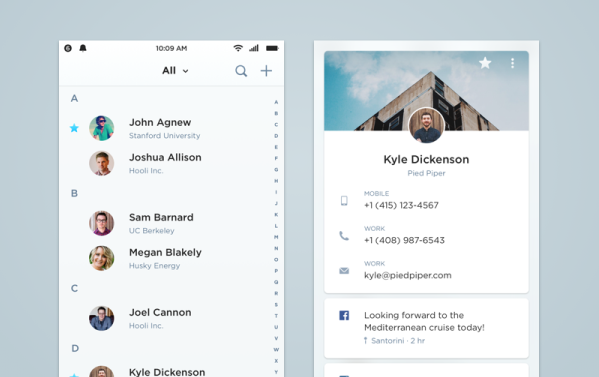The image size is (599, 377).
Task: Open the search magnifier icon
Action: tap(241, 71)
